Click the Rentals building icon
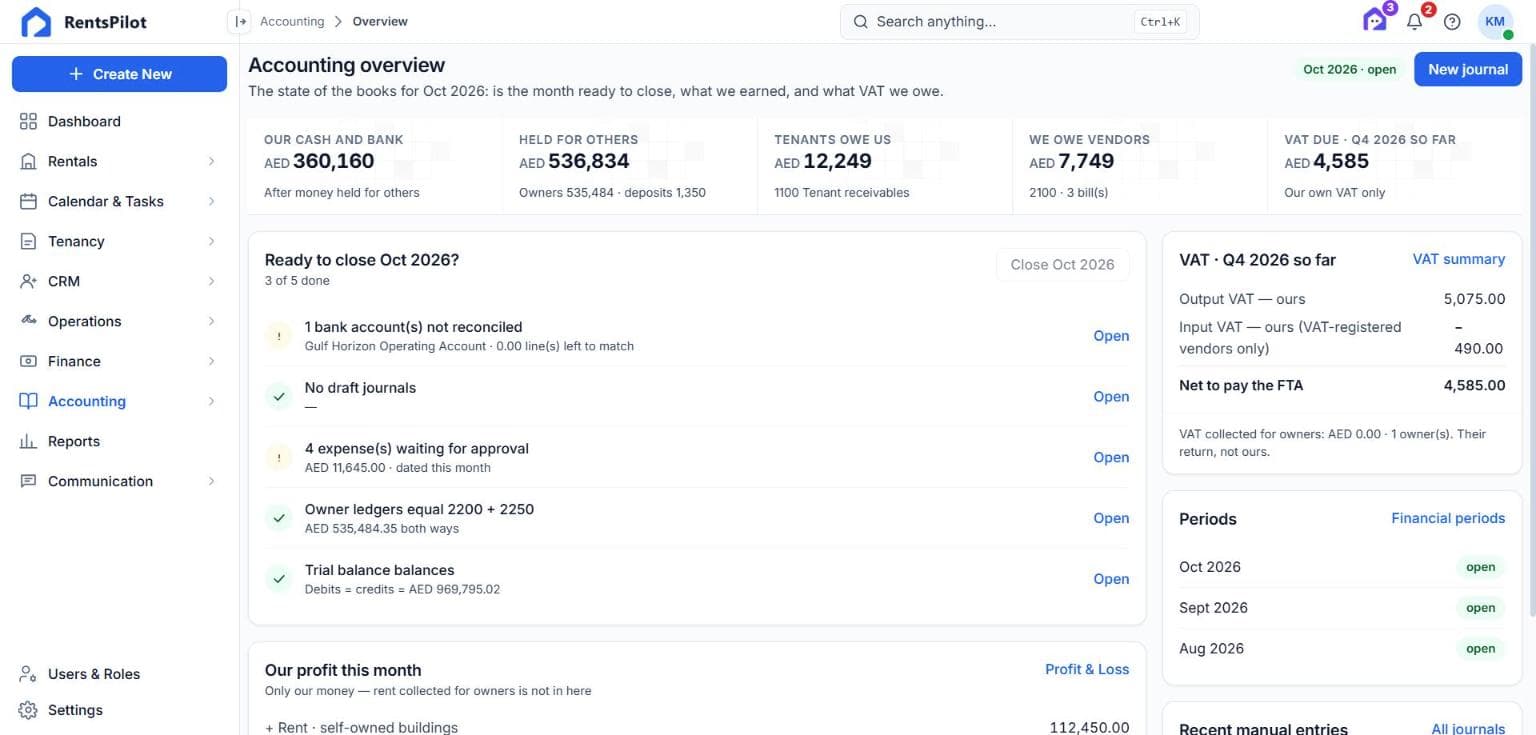Viewport: 1536px width, 735px height. coord(28,161)
